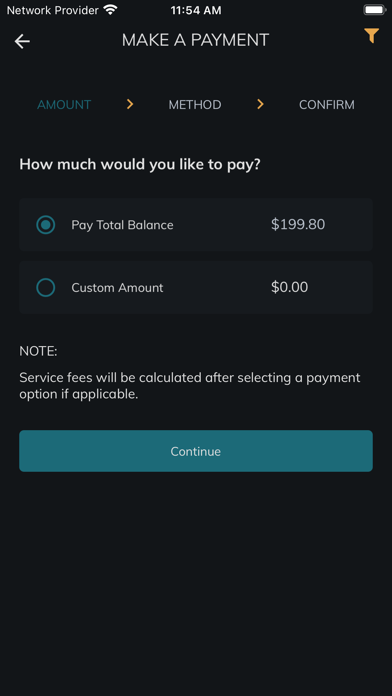
Task: Tap the battery indicator icon
Action: (x=374, y=10)
